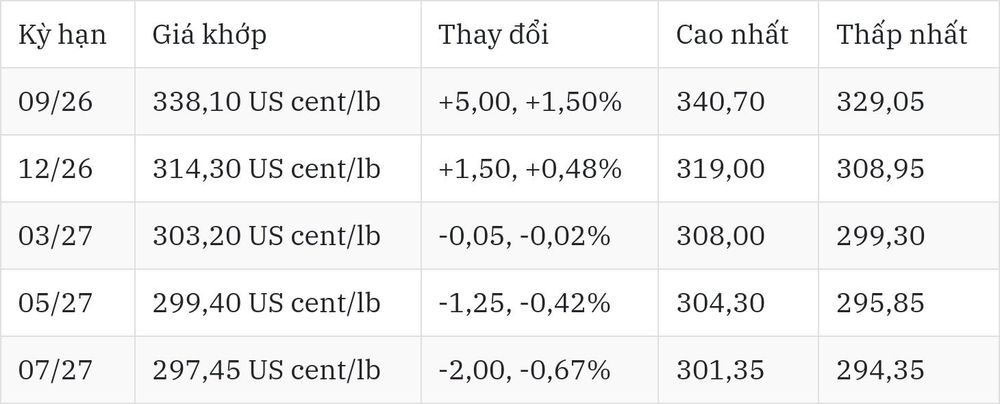Select the 314,30 US cent/lb price
This screenshot has width=1000, height=404.
click(266, 168)
